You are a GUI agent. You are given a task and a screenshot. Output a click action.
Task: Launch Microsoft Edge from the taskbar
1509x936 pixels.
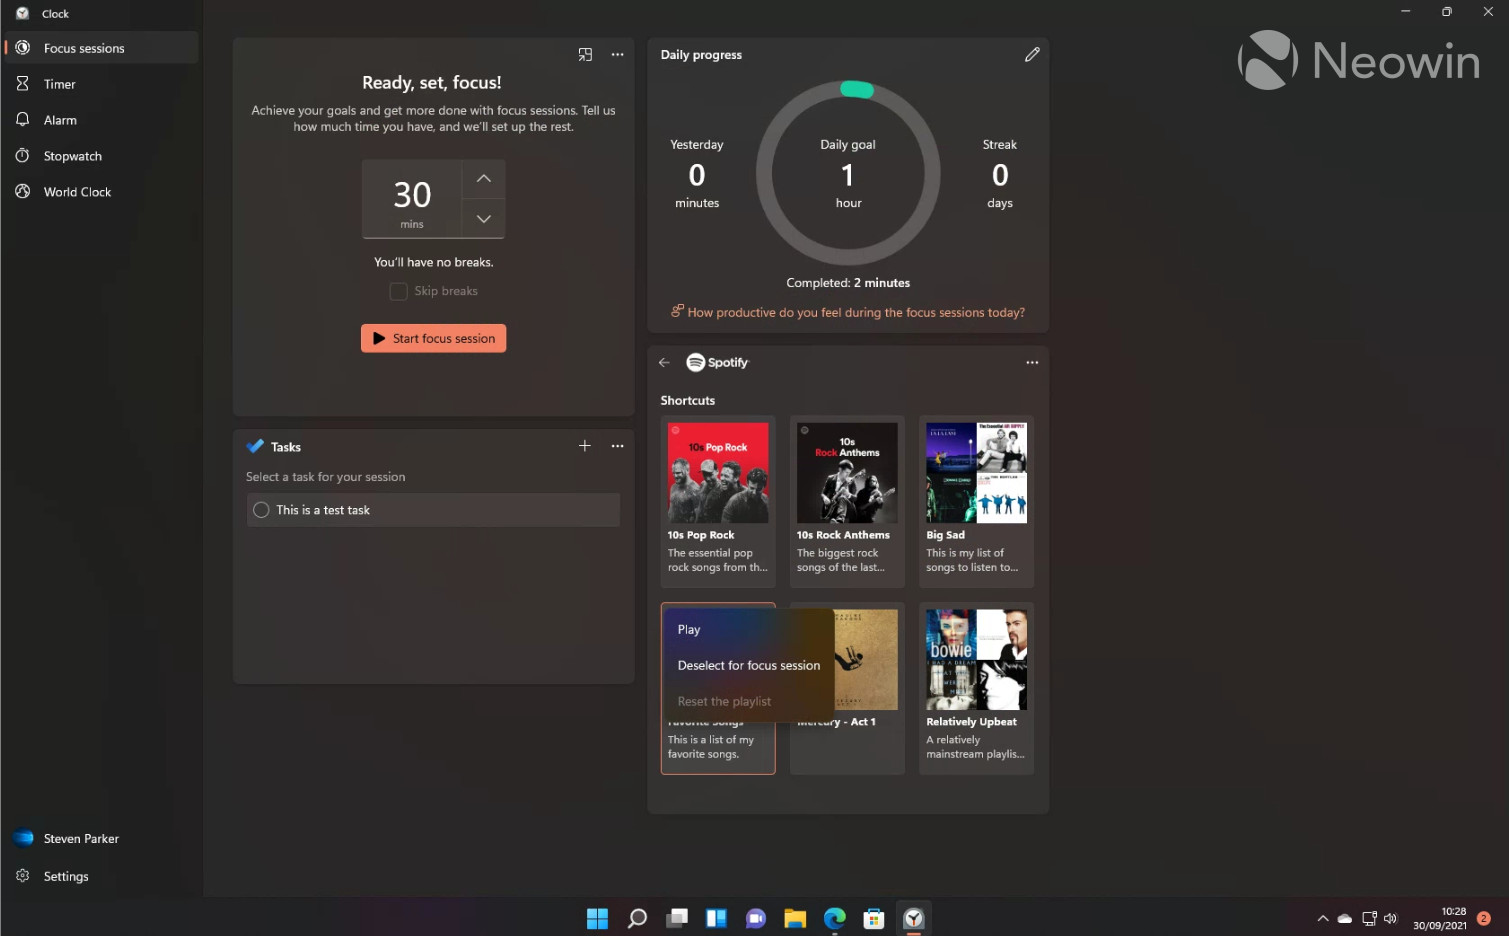(834, 917)
